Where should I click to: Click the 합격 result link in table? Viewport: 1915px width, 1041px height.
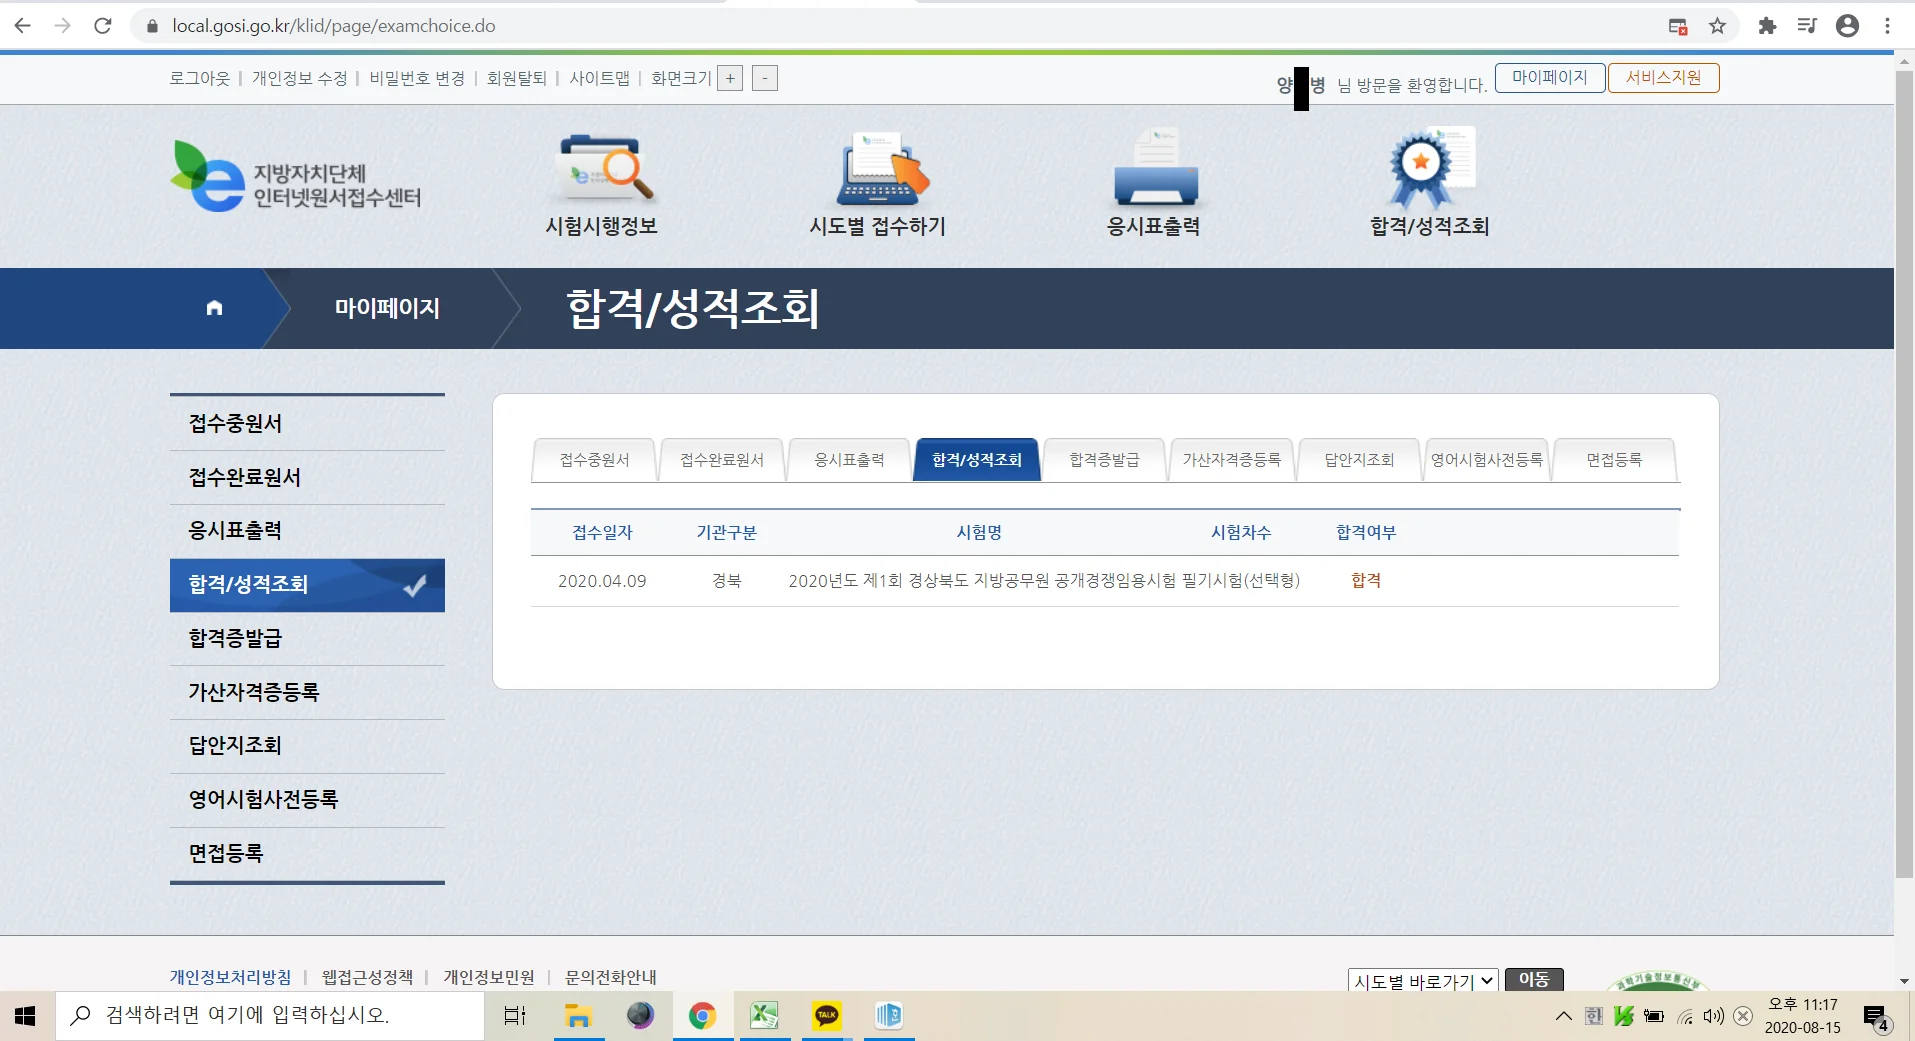tap(1365, 581)
